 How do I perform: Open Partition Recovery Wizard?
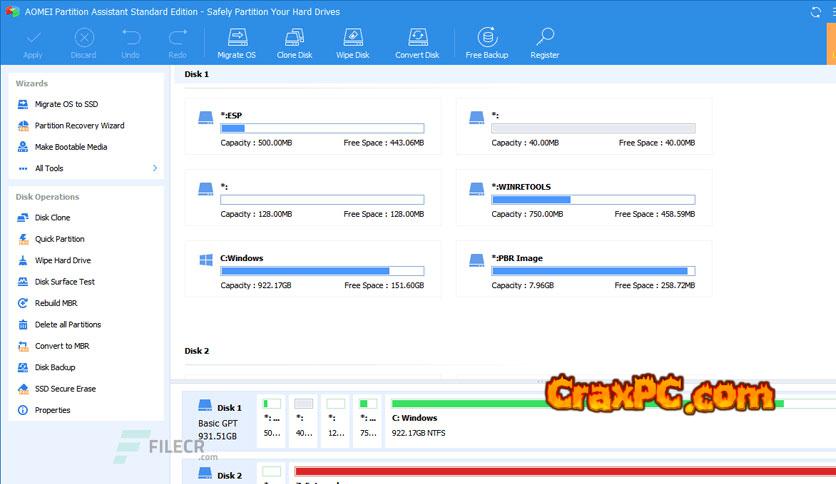click(79, 126)
